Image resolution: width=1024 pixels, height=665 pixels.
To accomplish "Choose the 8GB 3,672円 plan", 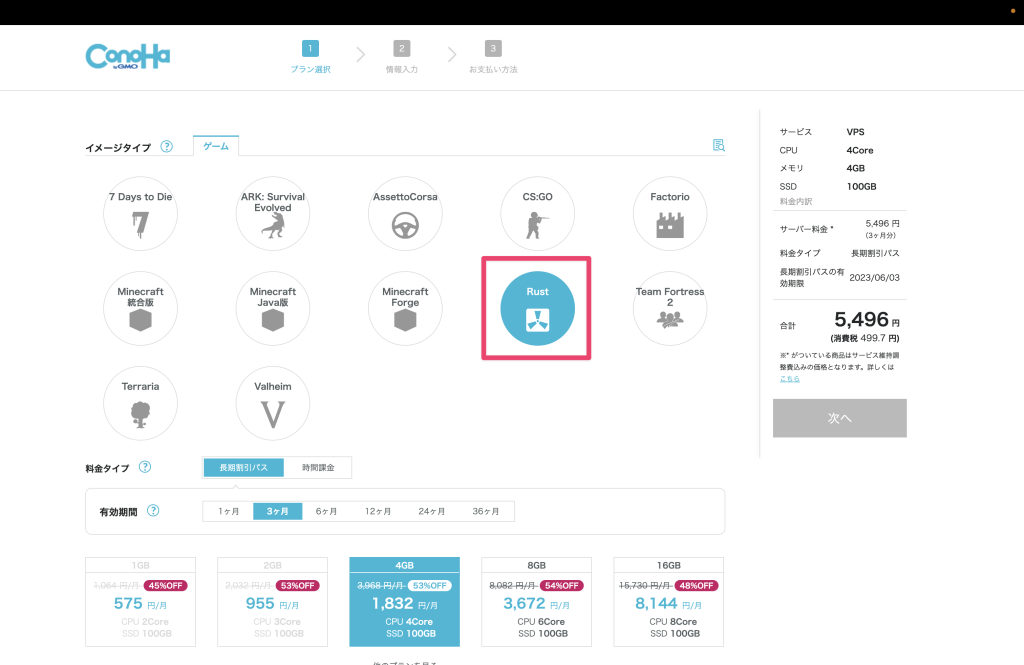I will pyautogui.click(x=537, y=602).
